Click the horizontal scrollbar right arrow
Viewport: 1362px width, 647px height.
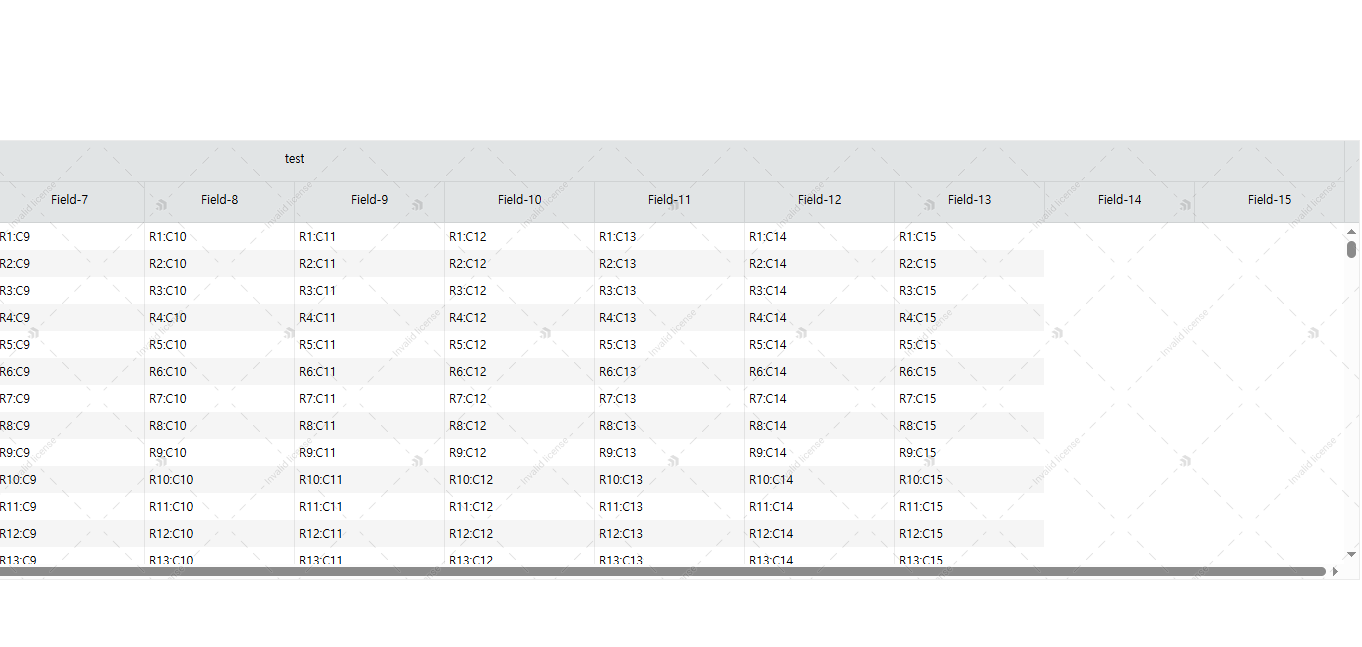1335,572
